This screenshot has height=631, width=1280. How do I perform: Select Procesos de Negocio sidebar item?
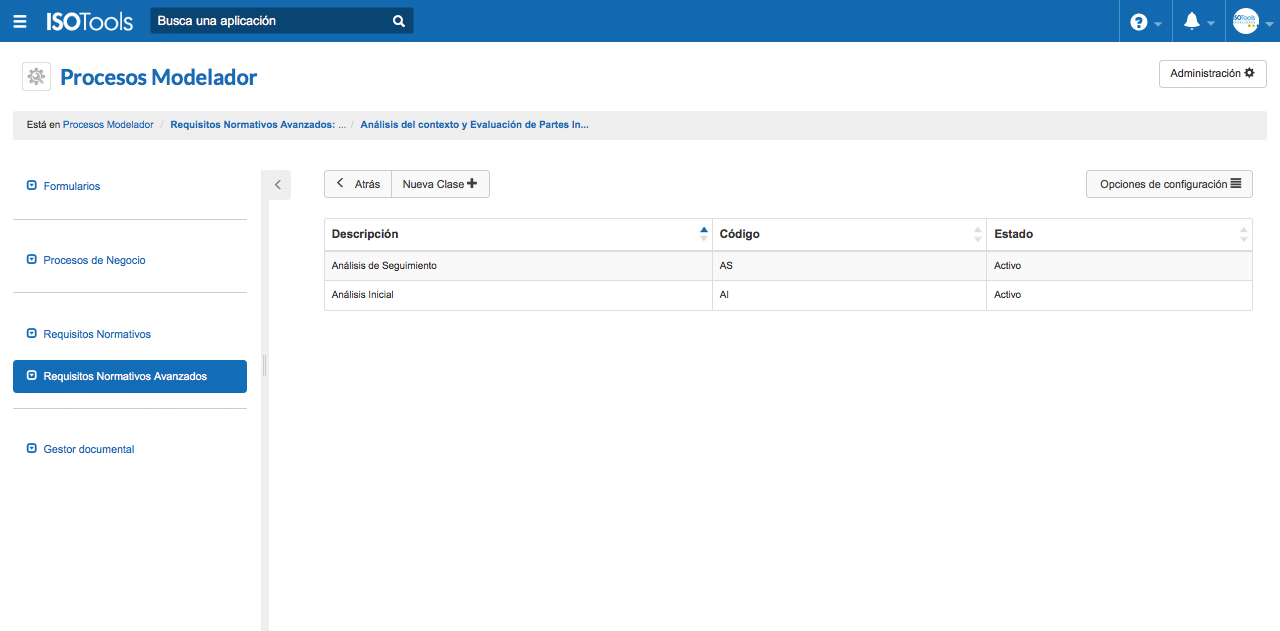[94, 260]
